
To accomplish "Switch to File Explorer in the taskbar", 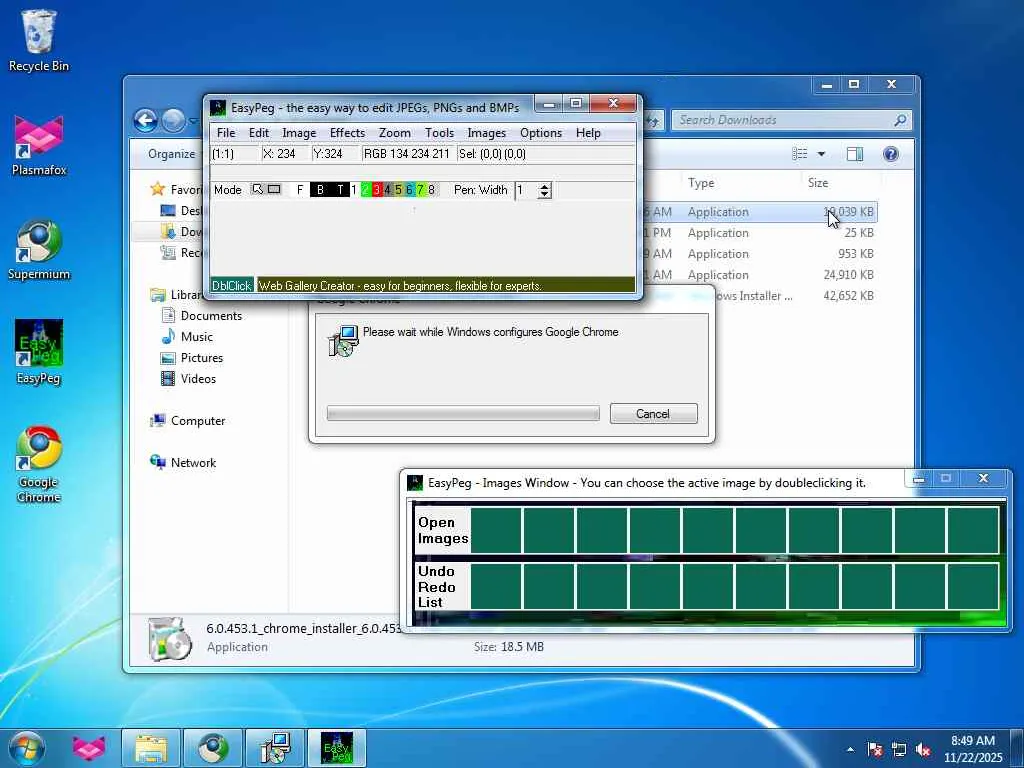I will 151,748.
